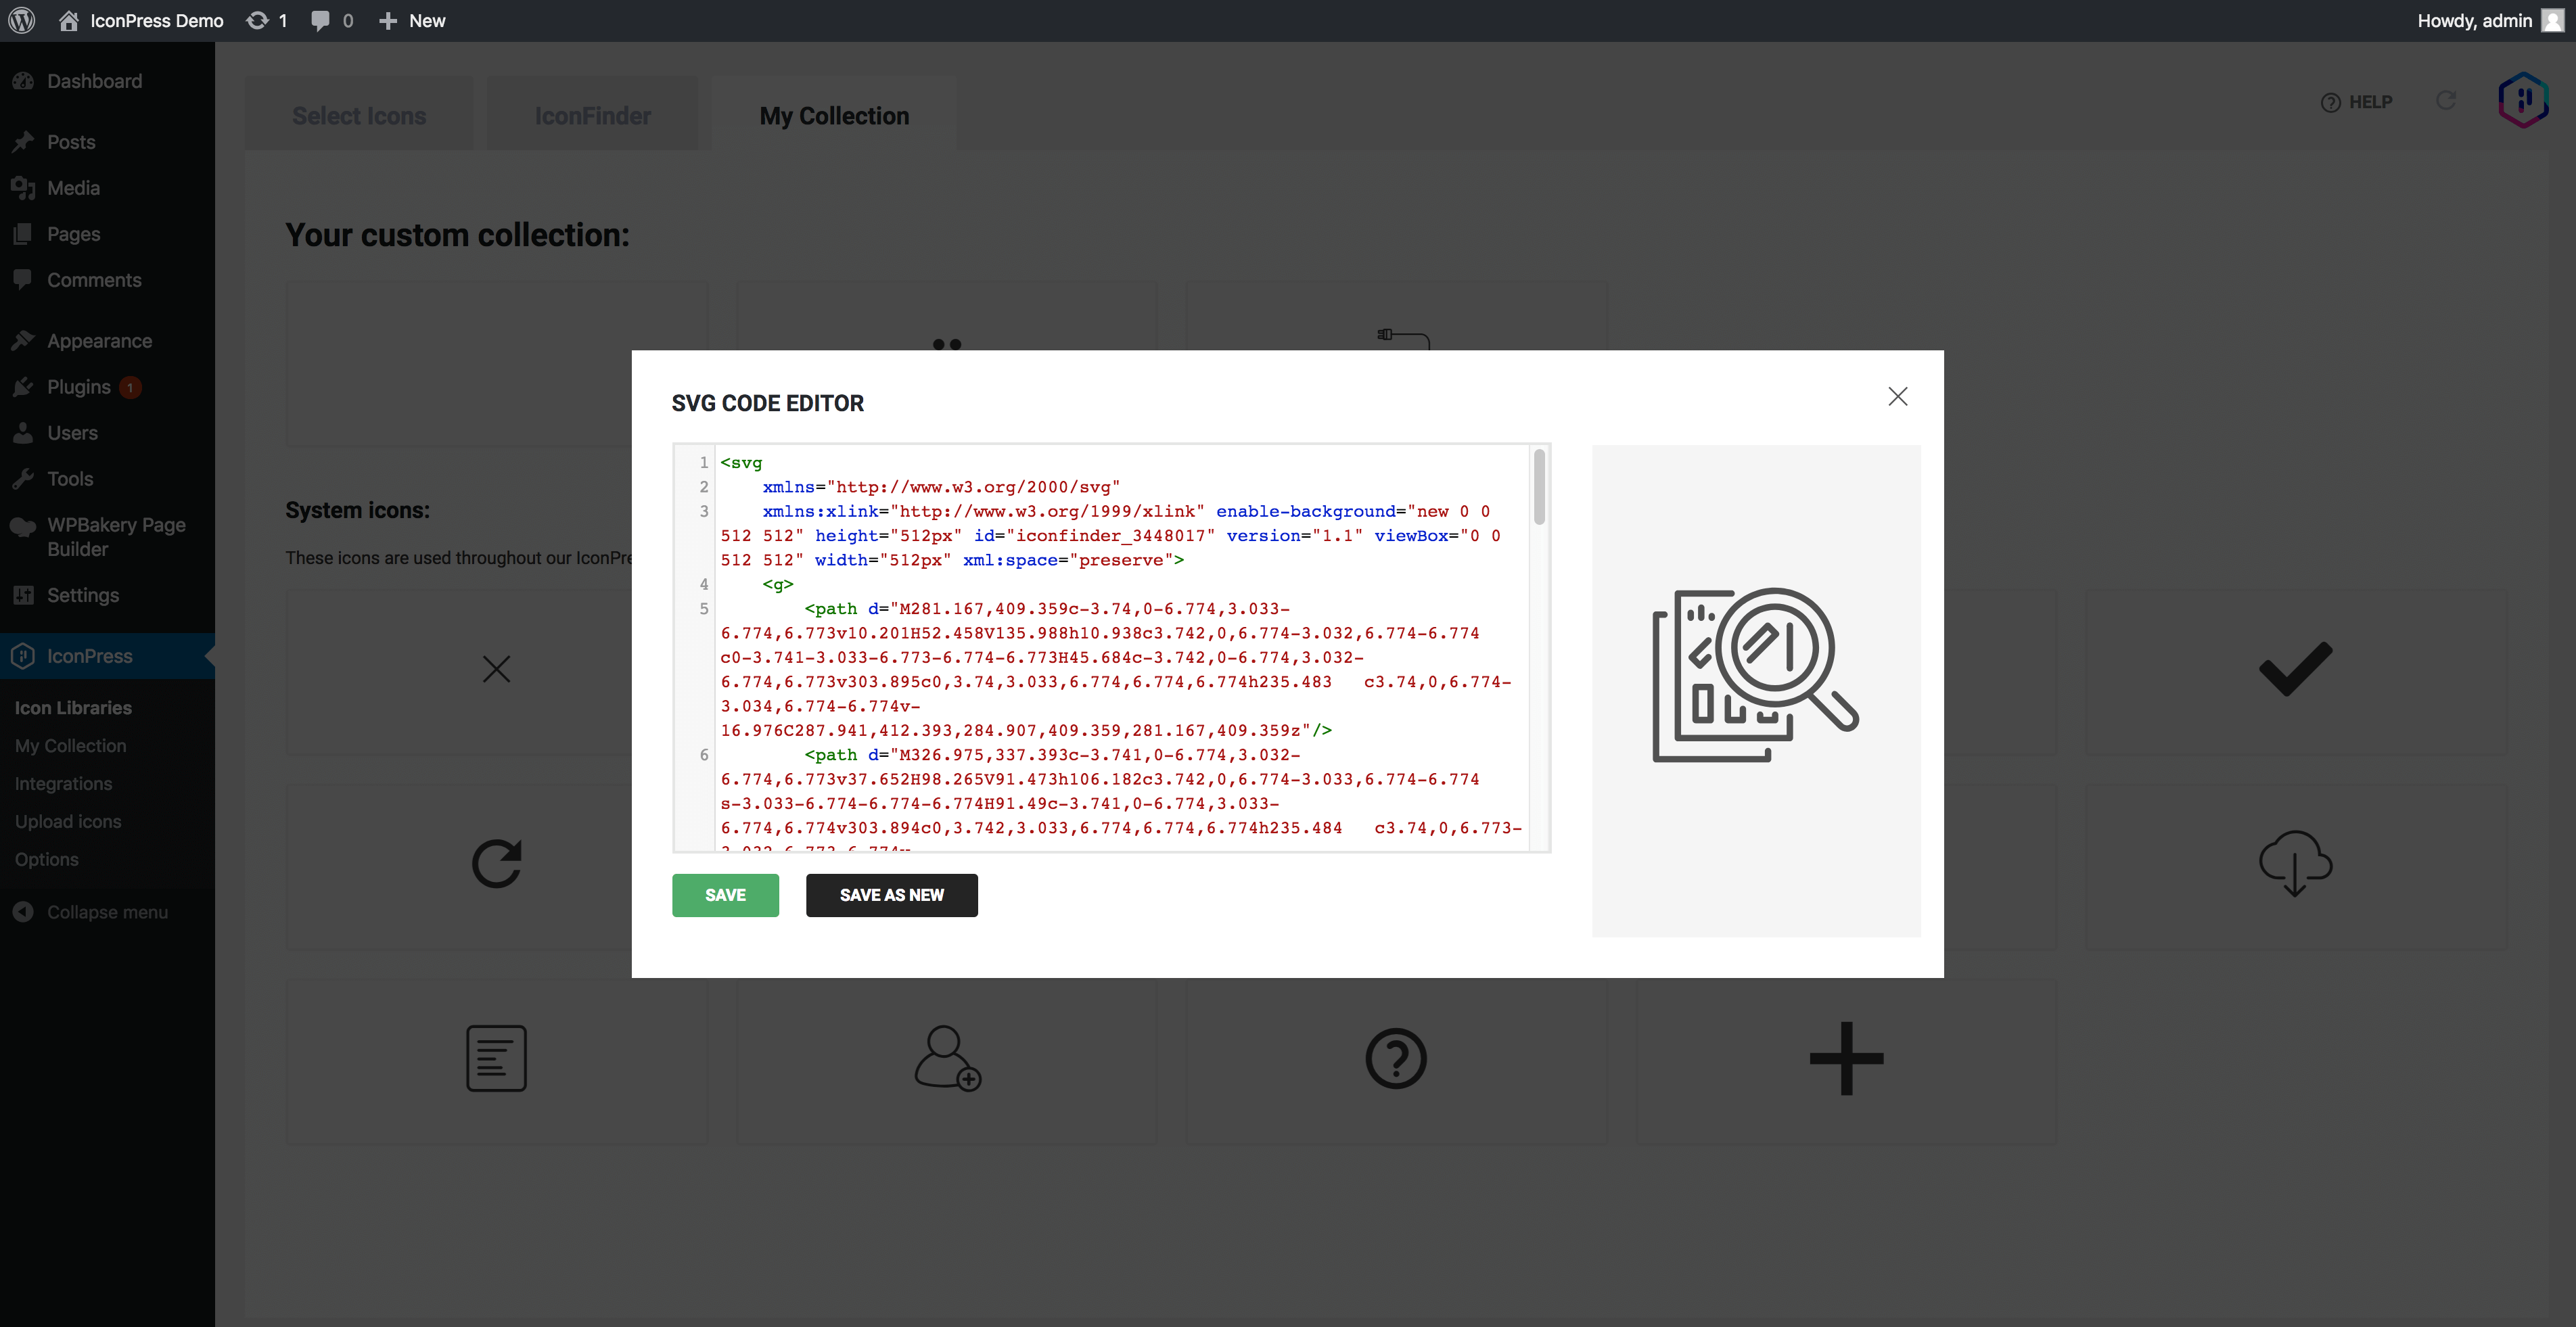Open the WordPress logo menu
The width and height of the screenshot is (2576, 1327).
pyautogui.click(x=22, y=20)
